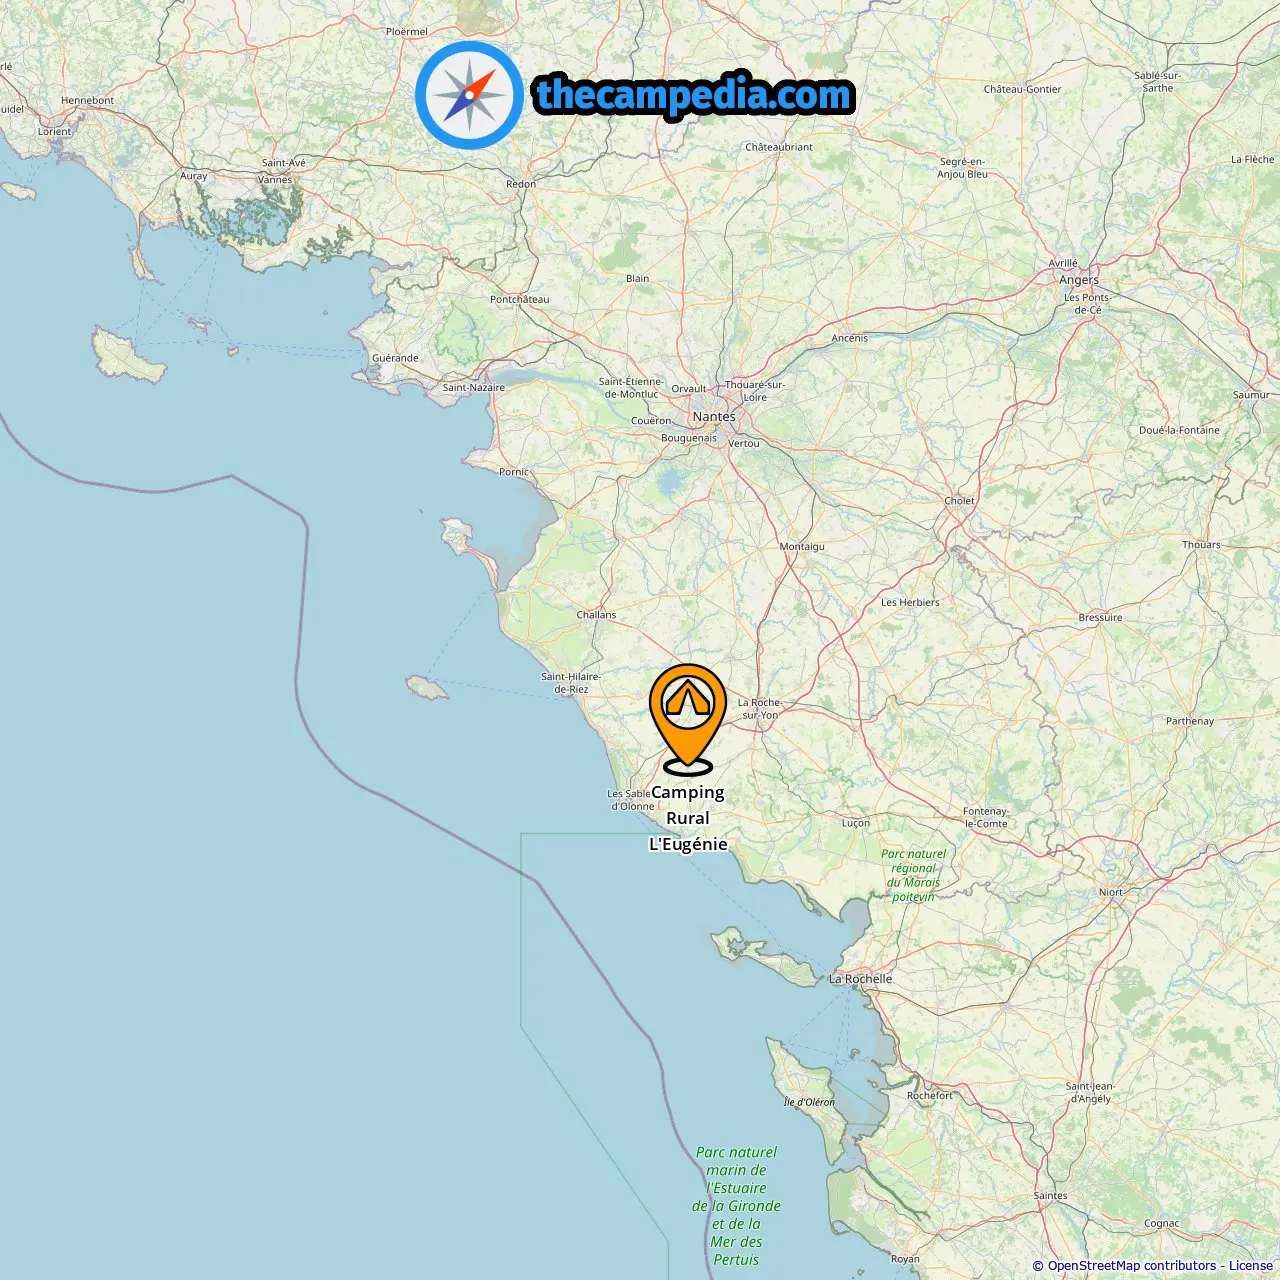This screenshot has height=1280, width=1280.
Task: Select the Camping Rural L'Eugénie label
Action: [688, 818]
